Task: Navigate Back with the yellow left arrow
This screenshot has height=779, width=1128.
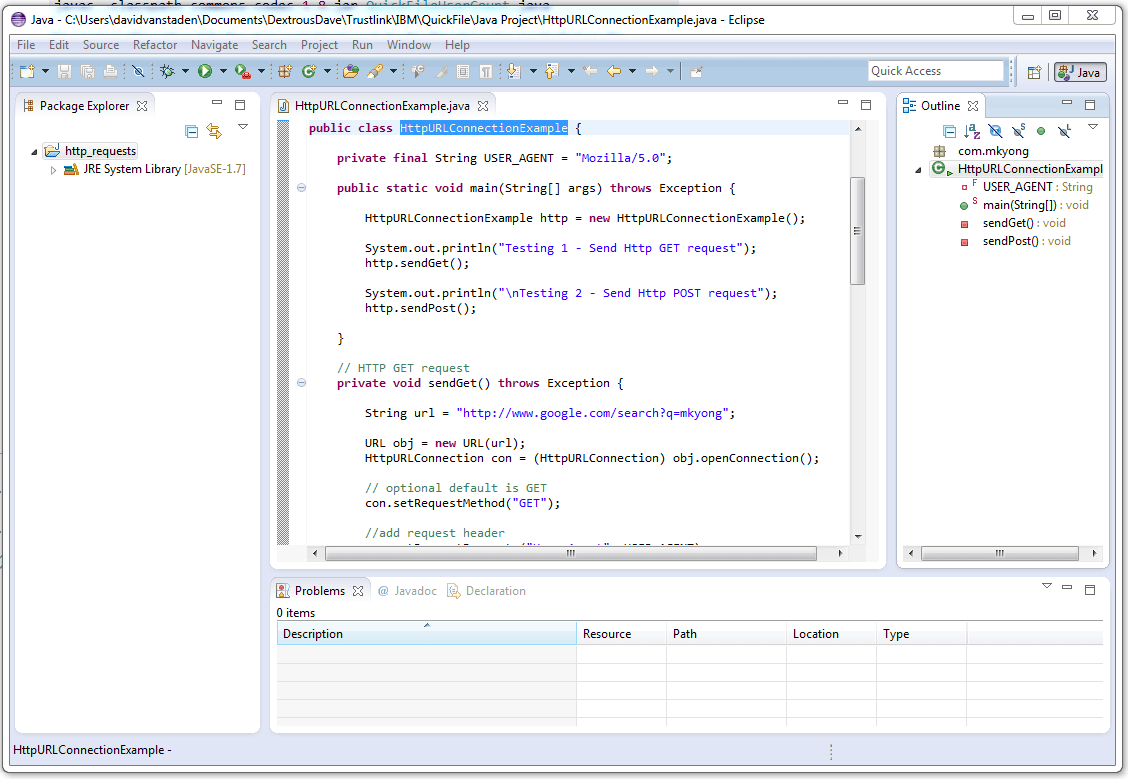Action: (x=614, y=71)
